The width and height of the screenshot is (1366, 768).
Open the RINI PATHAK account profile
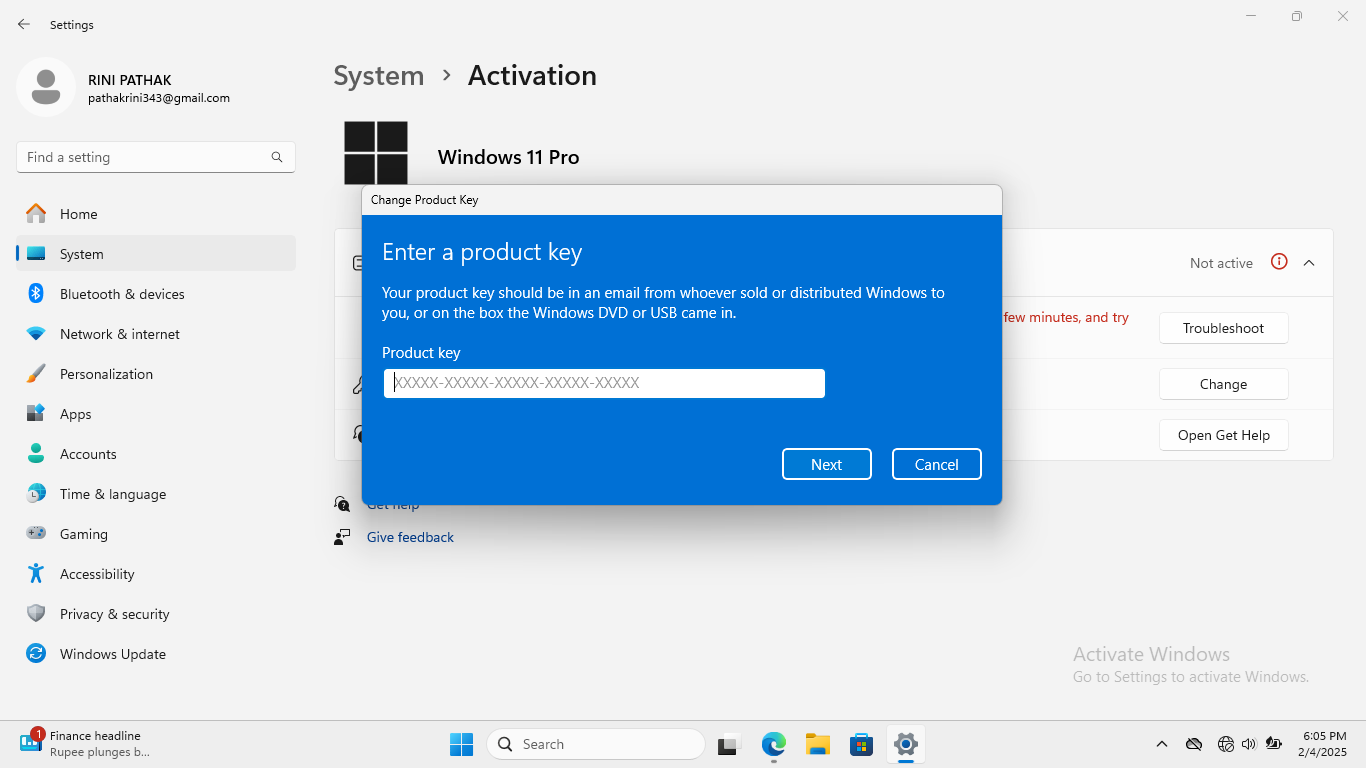click(124, 88)
